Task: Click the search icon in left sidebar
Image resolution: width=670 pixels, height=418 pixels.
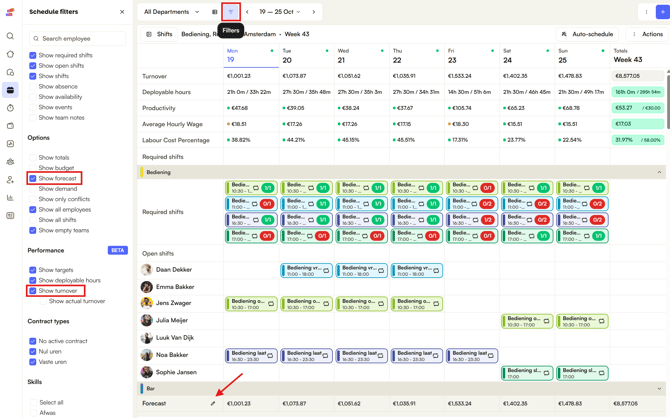Action: (10, 36)
